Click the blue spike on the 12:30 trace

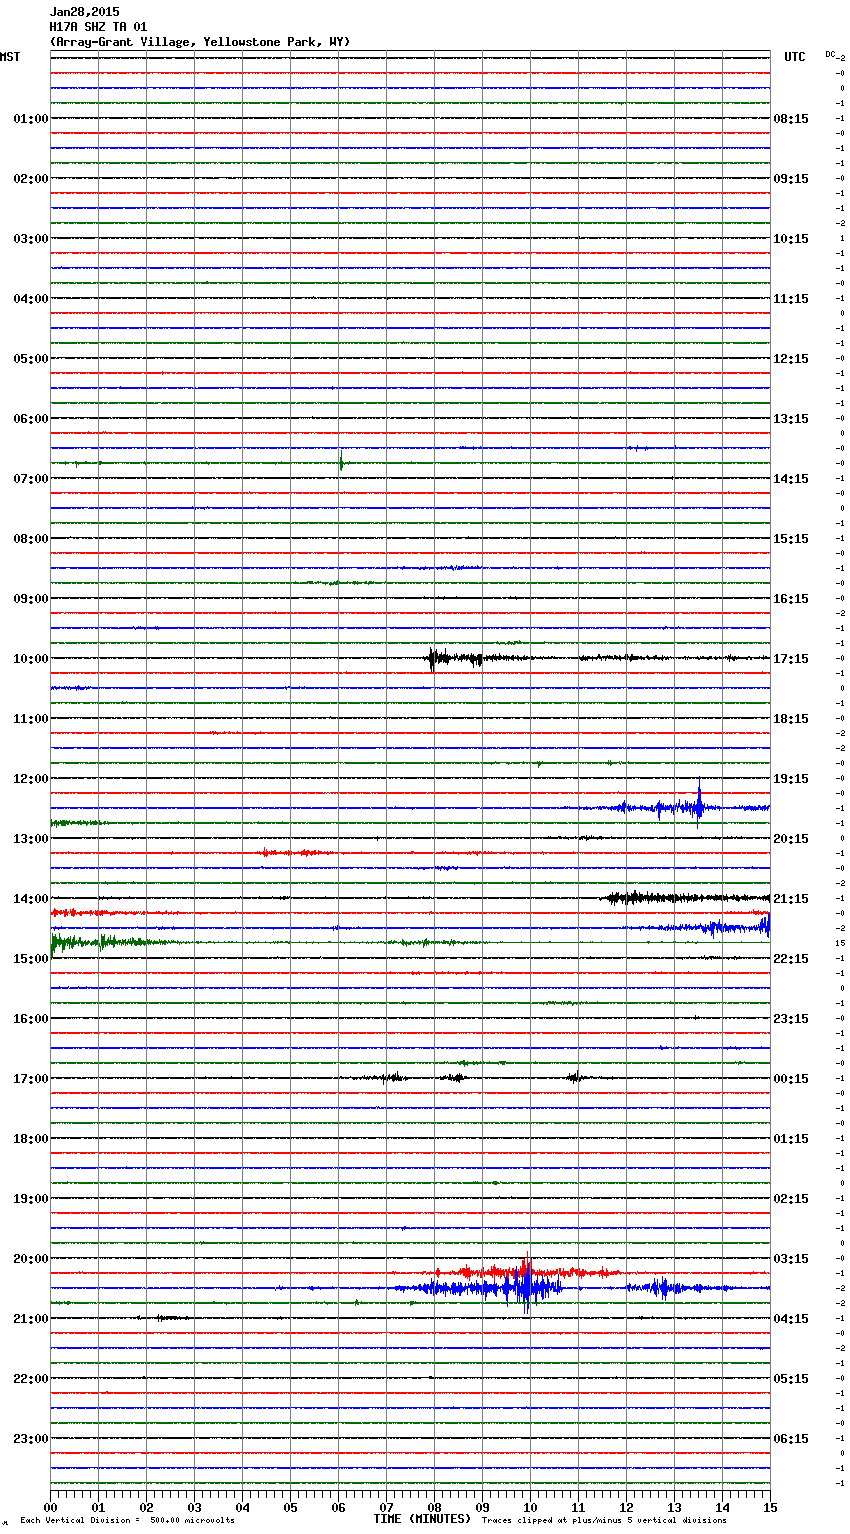[699, 805]
